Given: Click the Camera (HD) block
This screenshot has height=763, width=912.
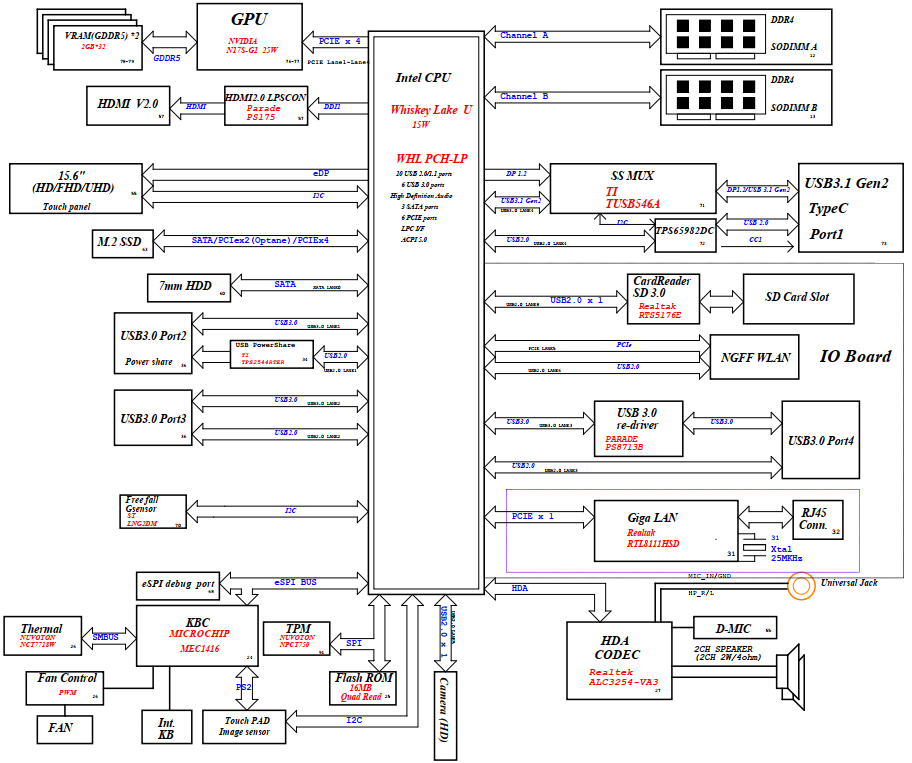Looking at the screenshot, I should tap(446, 715).
